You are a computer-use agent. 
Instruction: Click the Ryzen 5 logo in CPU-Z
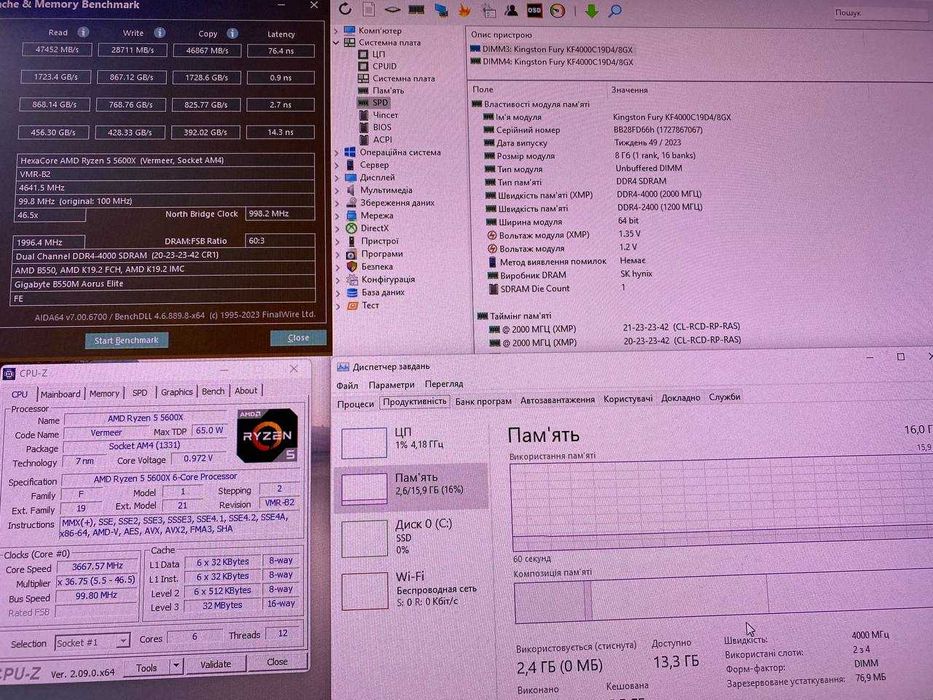click(x=267, y=435)
